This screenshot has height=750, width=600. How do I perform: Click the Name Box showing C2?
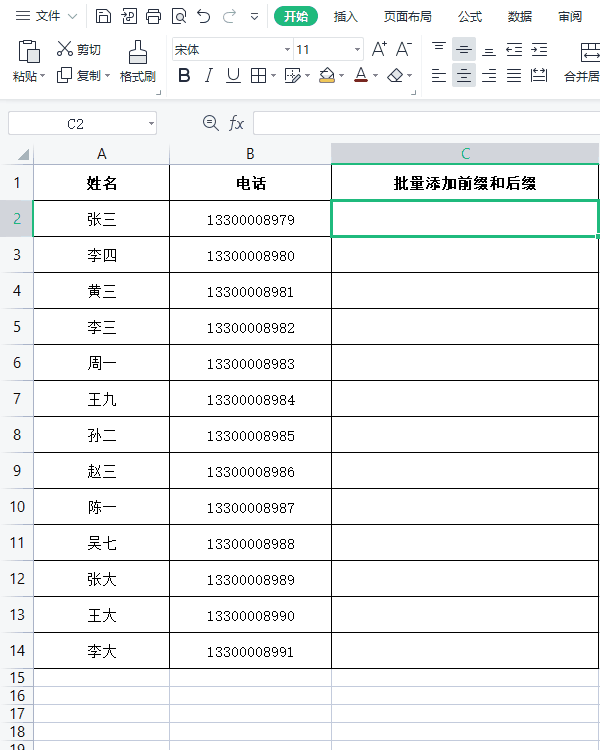[82, 123]
